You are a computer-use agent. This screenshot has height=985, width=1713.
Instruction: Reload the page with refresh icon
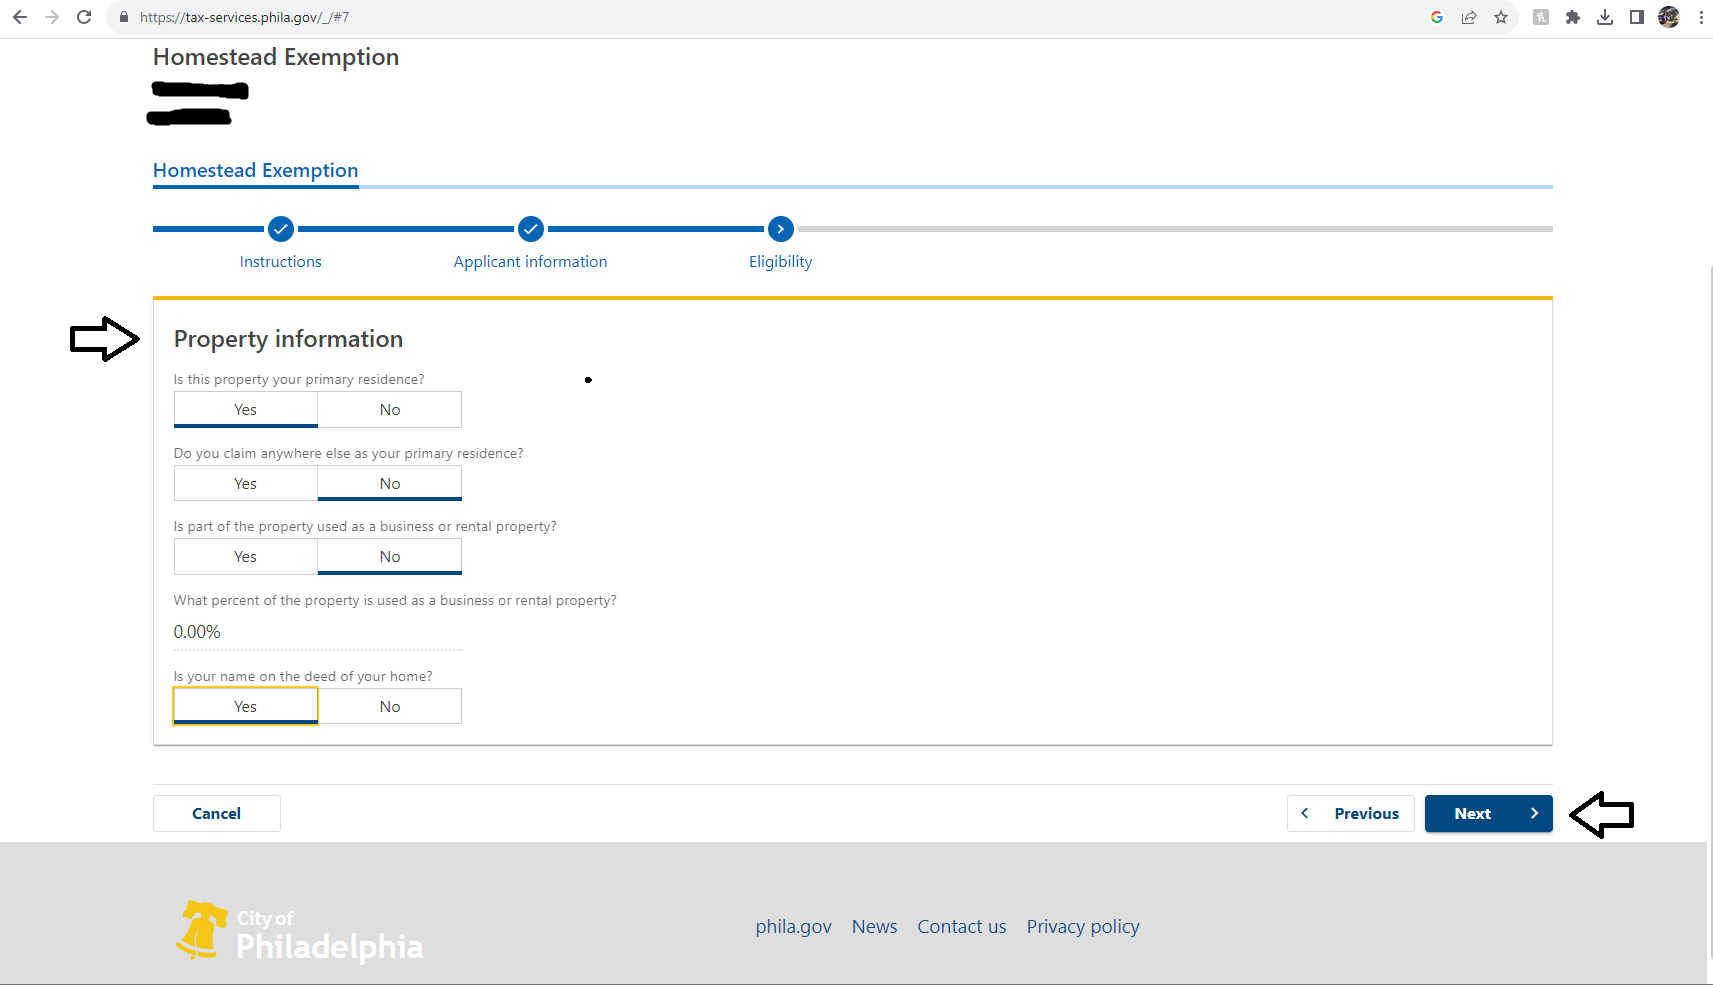[84, 17]
